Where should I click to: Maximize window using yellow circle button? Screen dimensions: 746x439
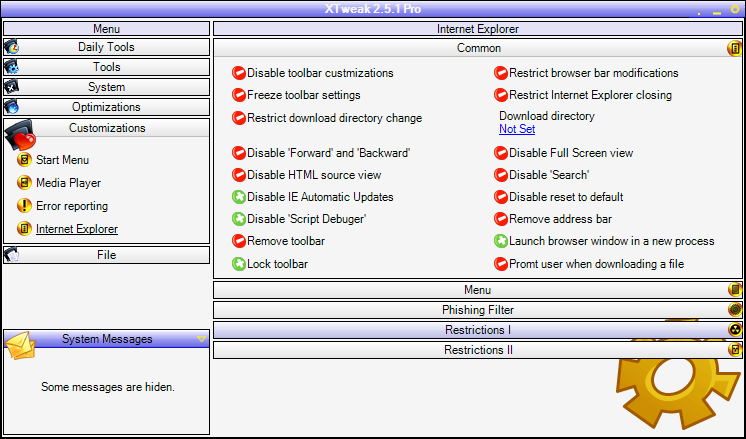tap(735, 9)
